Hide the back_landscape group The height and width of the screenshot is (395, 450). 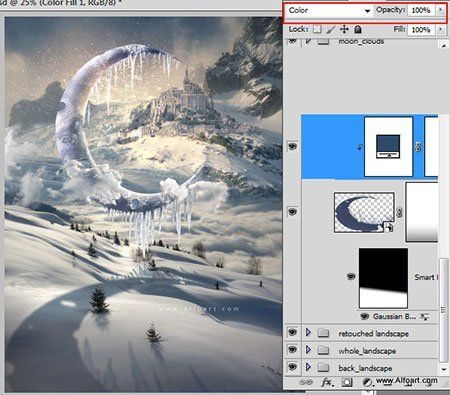(292, 367)
